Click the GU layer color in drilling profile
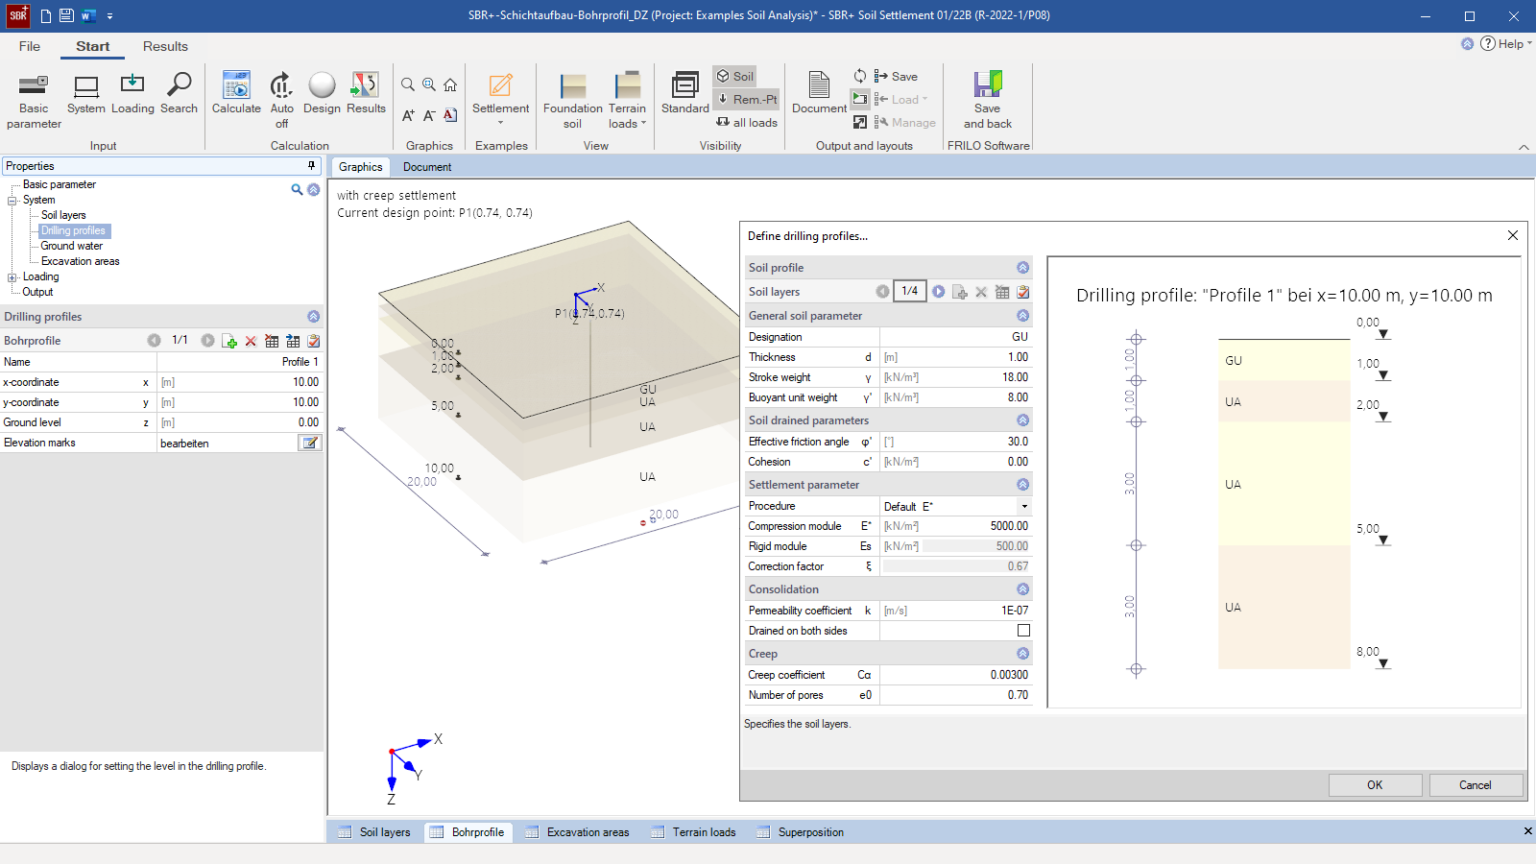The height and width of the screenshot is (864, 1536). pos(1284,360)
